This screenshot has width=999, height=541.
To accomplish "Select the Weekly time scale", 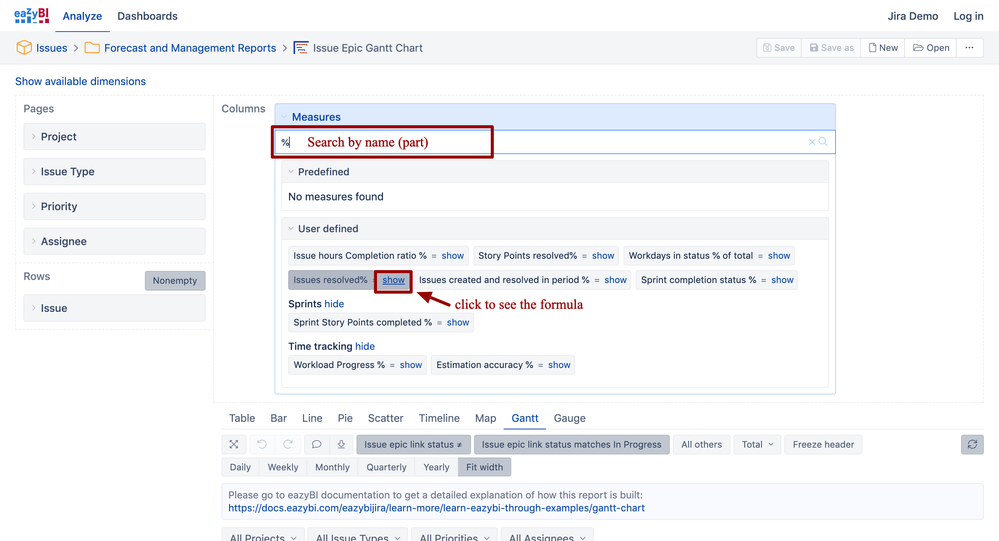I will tap(283, 467).
